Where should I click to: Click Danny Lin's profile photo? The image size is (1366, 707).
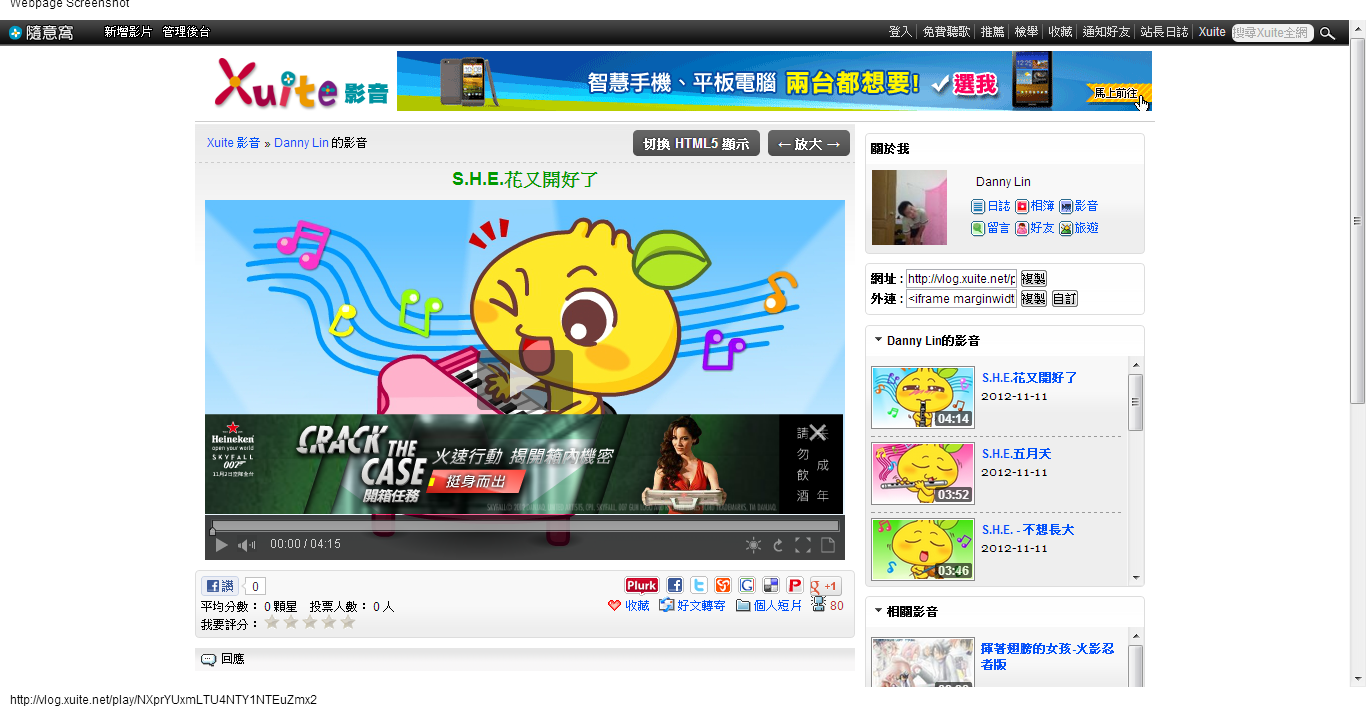(909, 207)
